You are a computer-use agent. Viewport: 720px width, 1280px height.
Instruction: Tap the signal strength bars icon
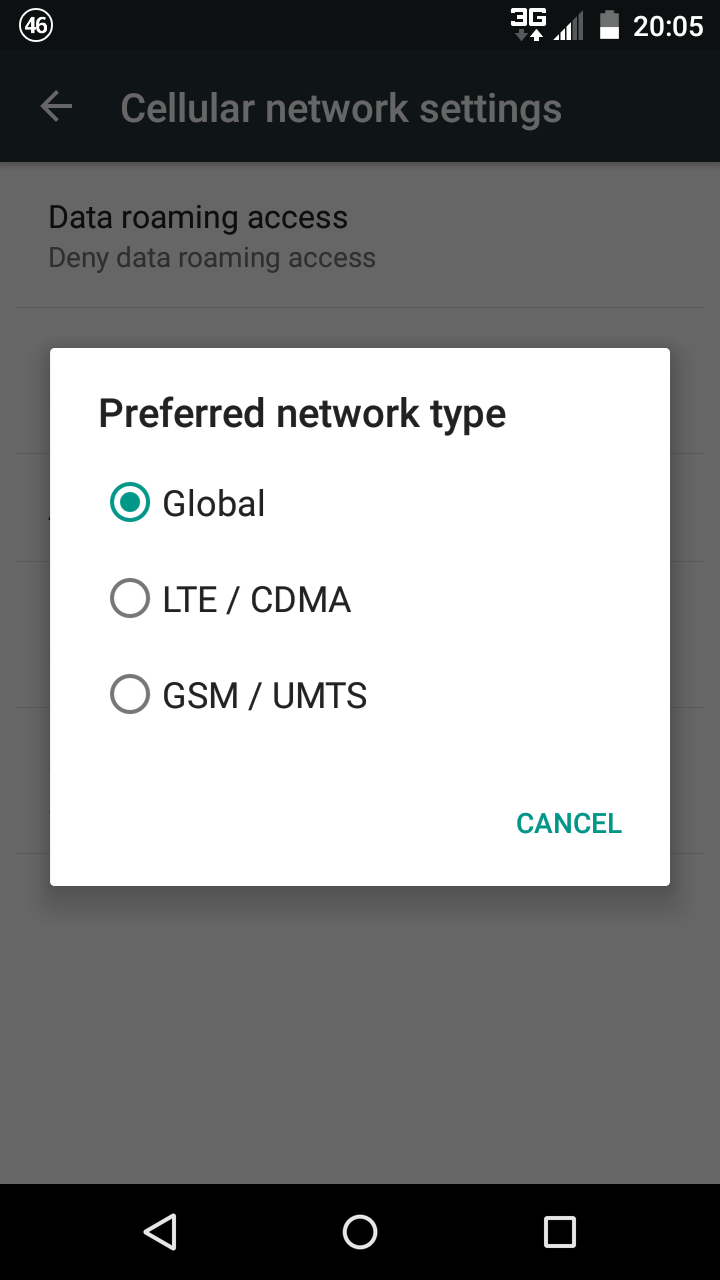[569, 27]
